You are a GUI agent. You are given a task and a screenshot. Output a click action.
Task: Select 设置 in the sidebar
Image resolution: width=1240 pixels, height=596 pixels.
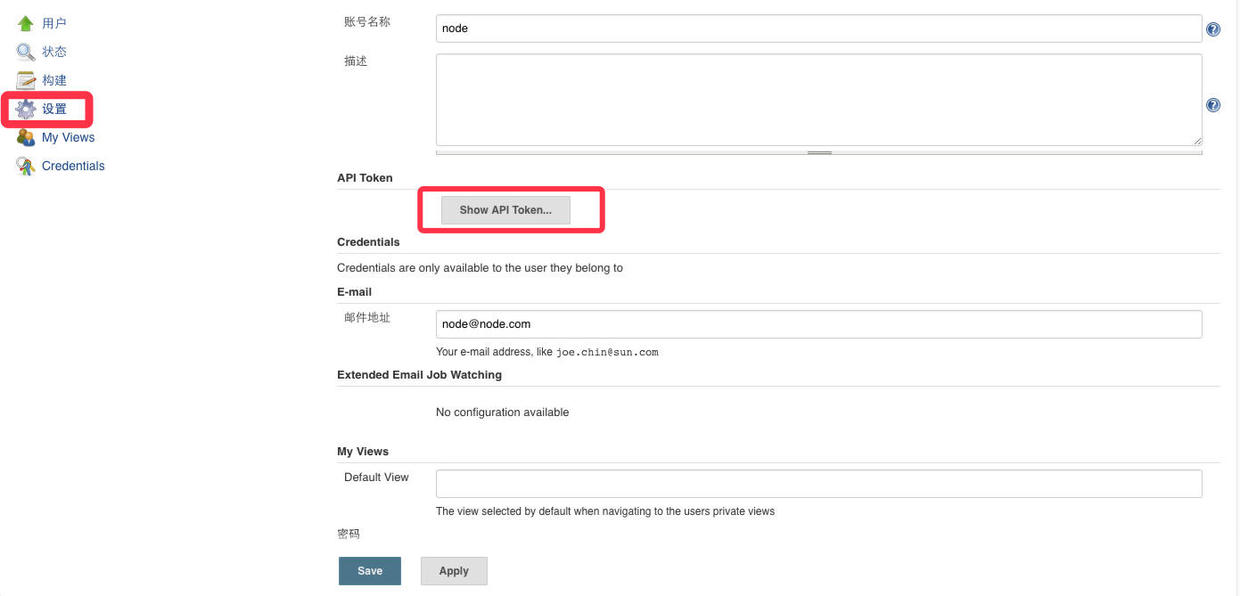click(x=54, y=109)
